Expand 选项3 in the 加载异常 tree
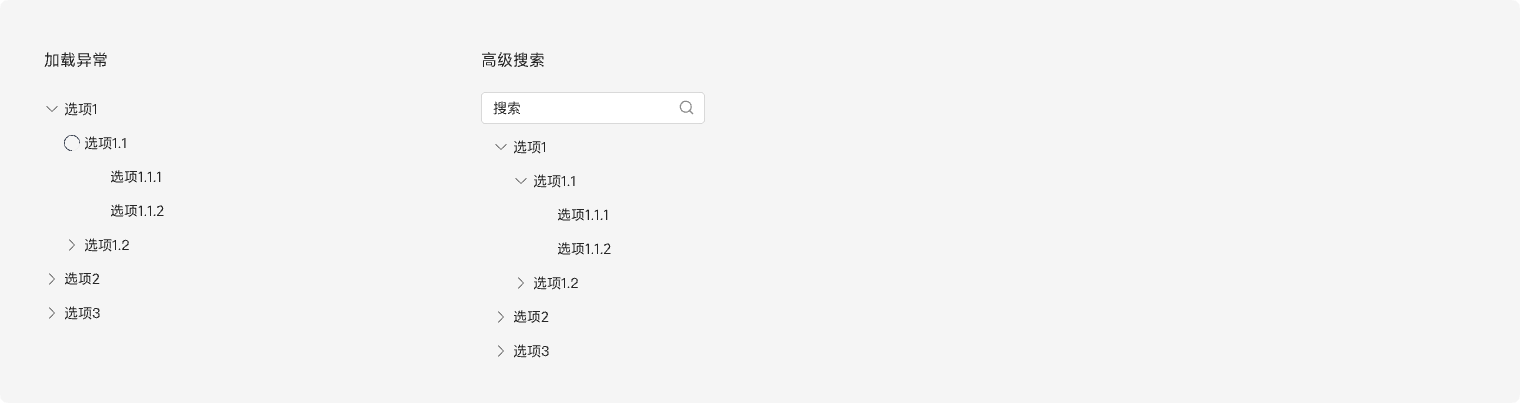This screenshot has width=1520, height=403. (52, 313)
